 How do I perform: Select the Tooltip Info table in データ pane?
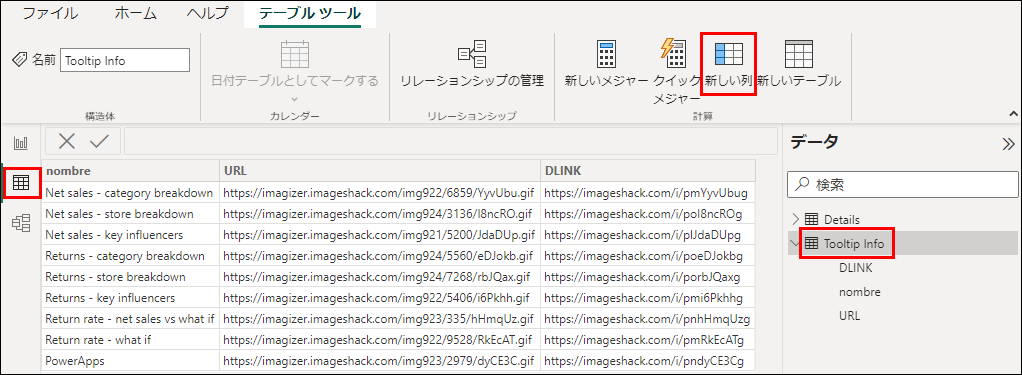click(854, 244)
